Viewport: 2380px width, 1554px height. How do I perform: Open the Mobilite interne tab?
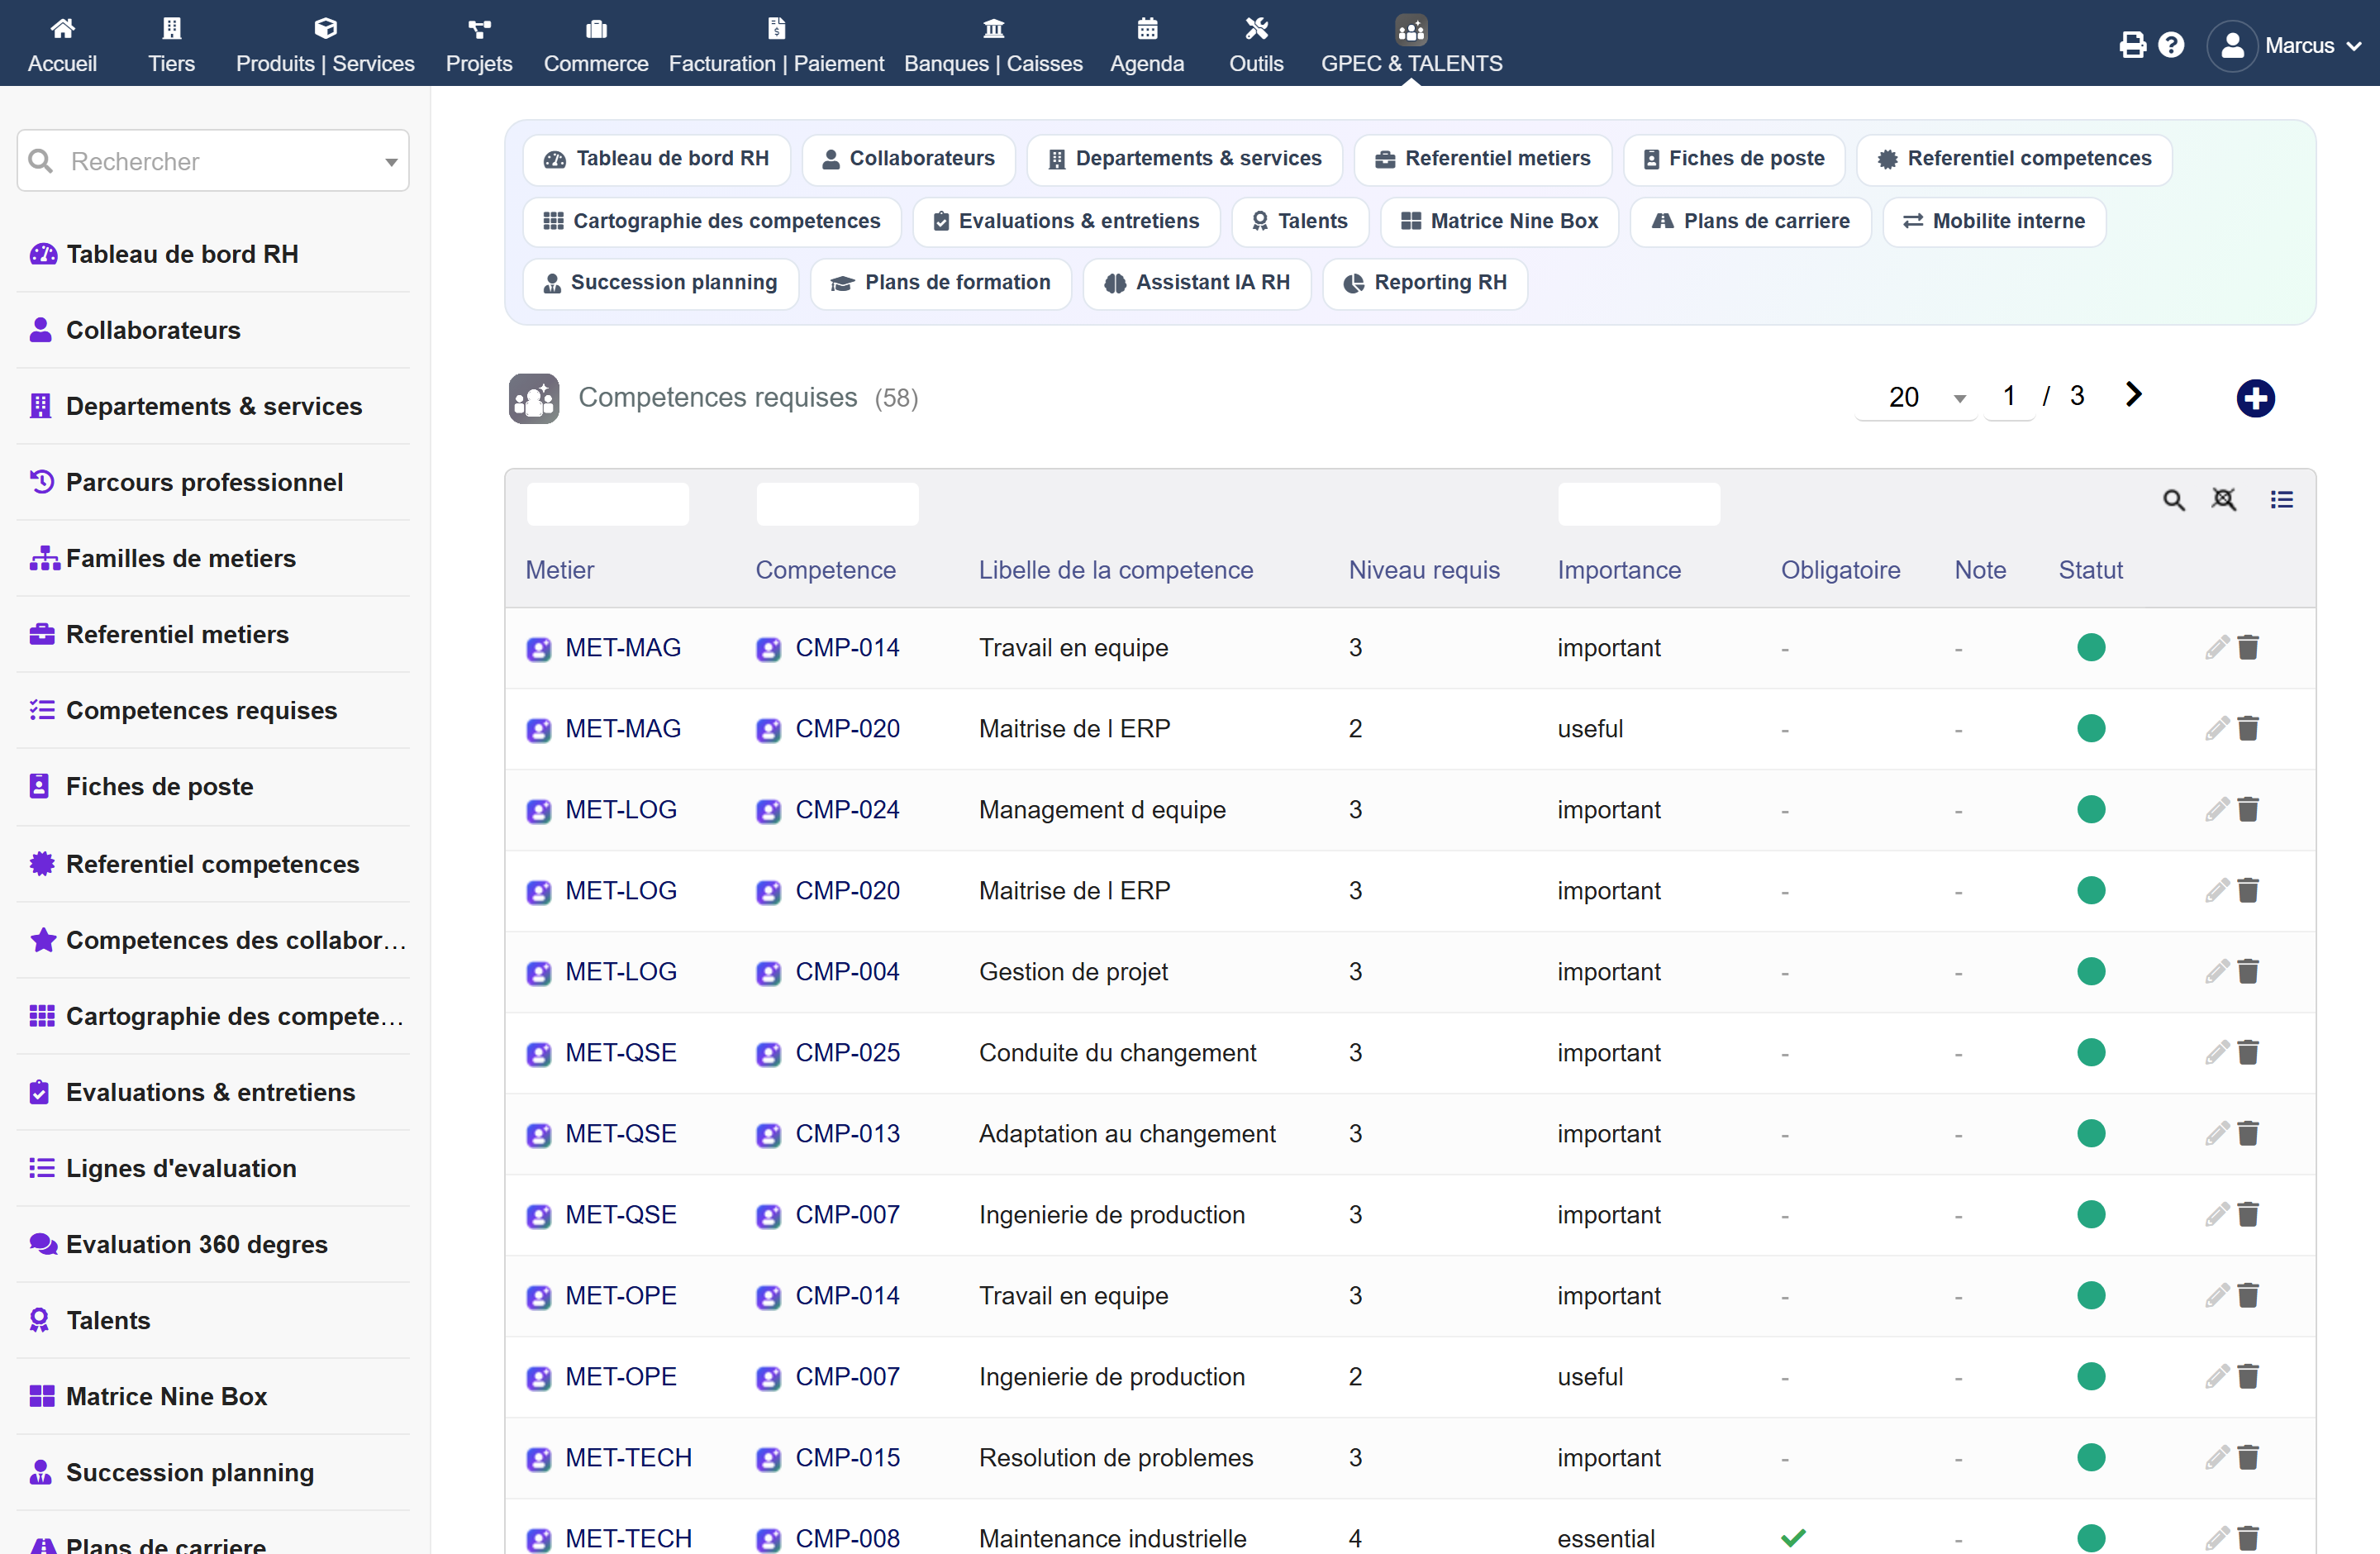tap(1994, 221)
